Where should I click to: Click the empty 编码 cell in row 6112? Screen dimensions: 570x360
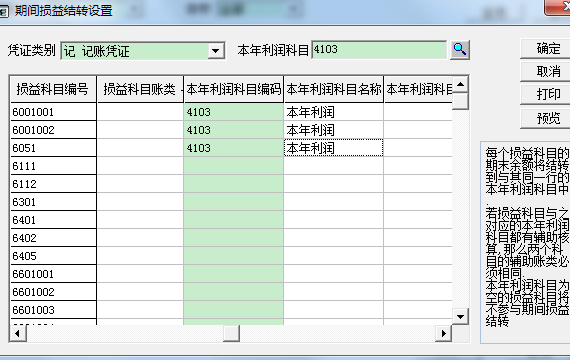click(234, 184)
